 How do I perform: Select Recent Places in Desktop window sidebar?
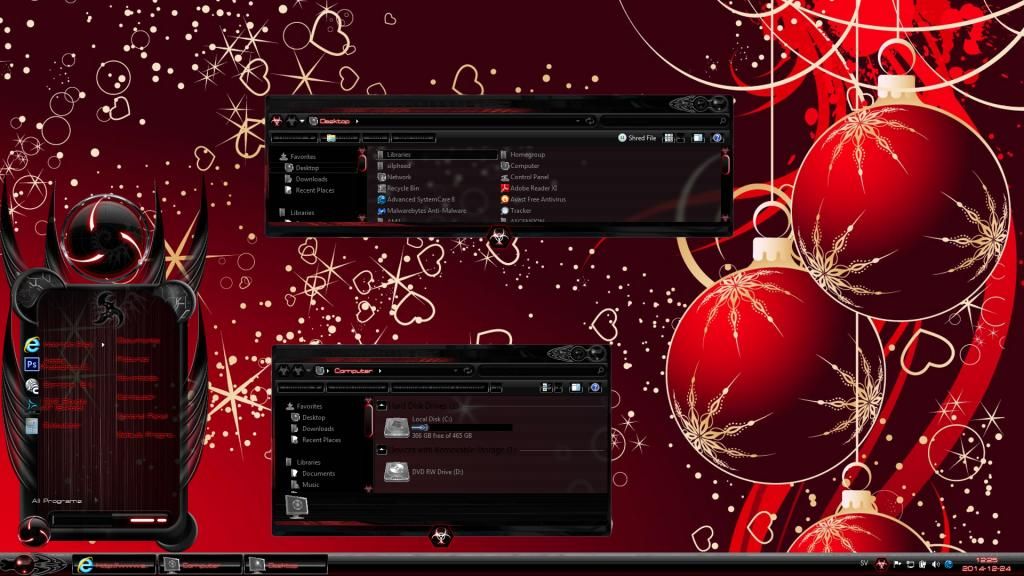point(310,190)
